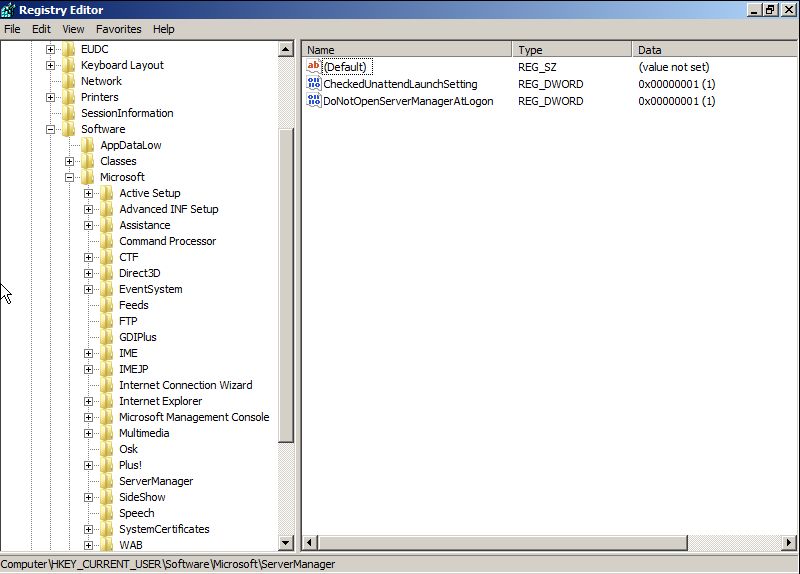
Task: Expand the EUDC key
Action: pyautogui.click(x=50, y=49)
